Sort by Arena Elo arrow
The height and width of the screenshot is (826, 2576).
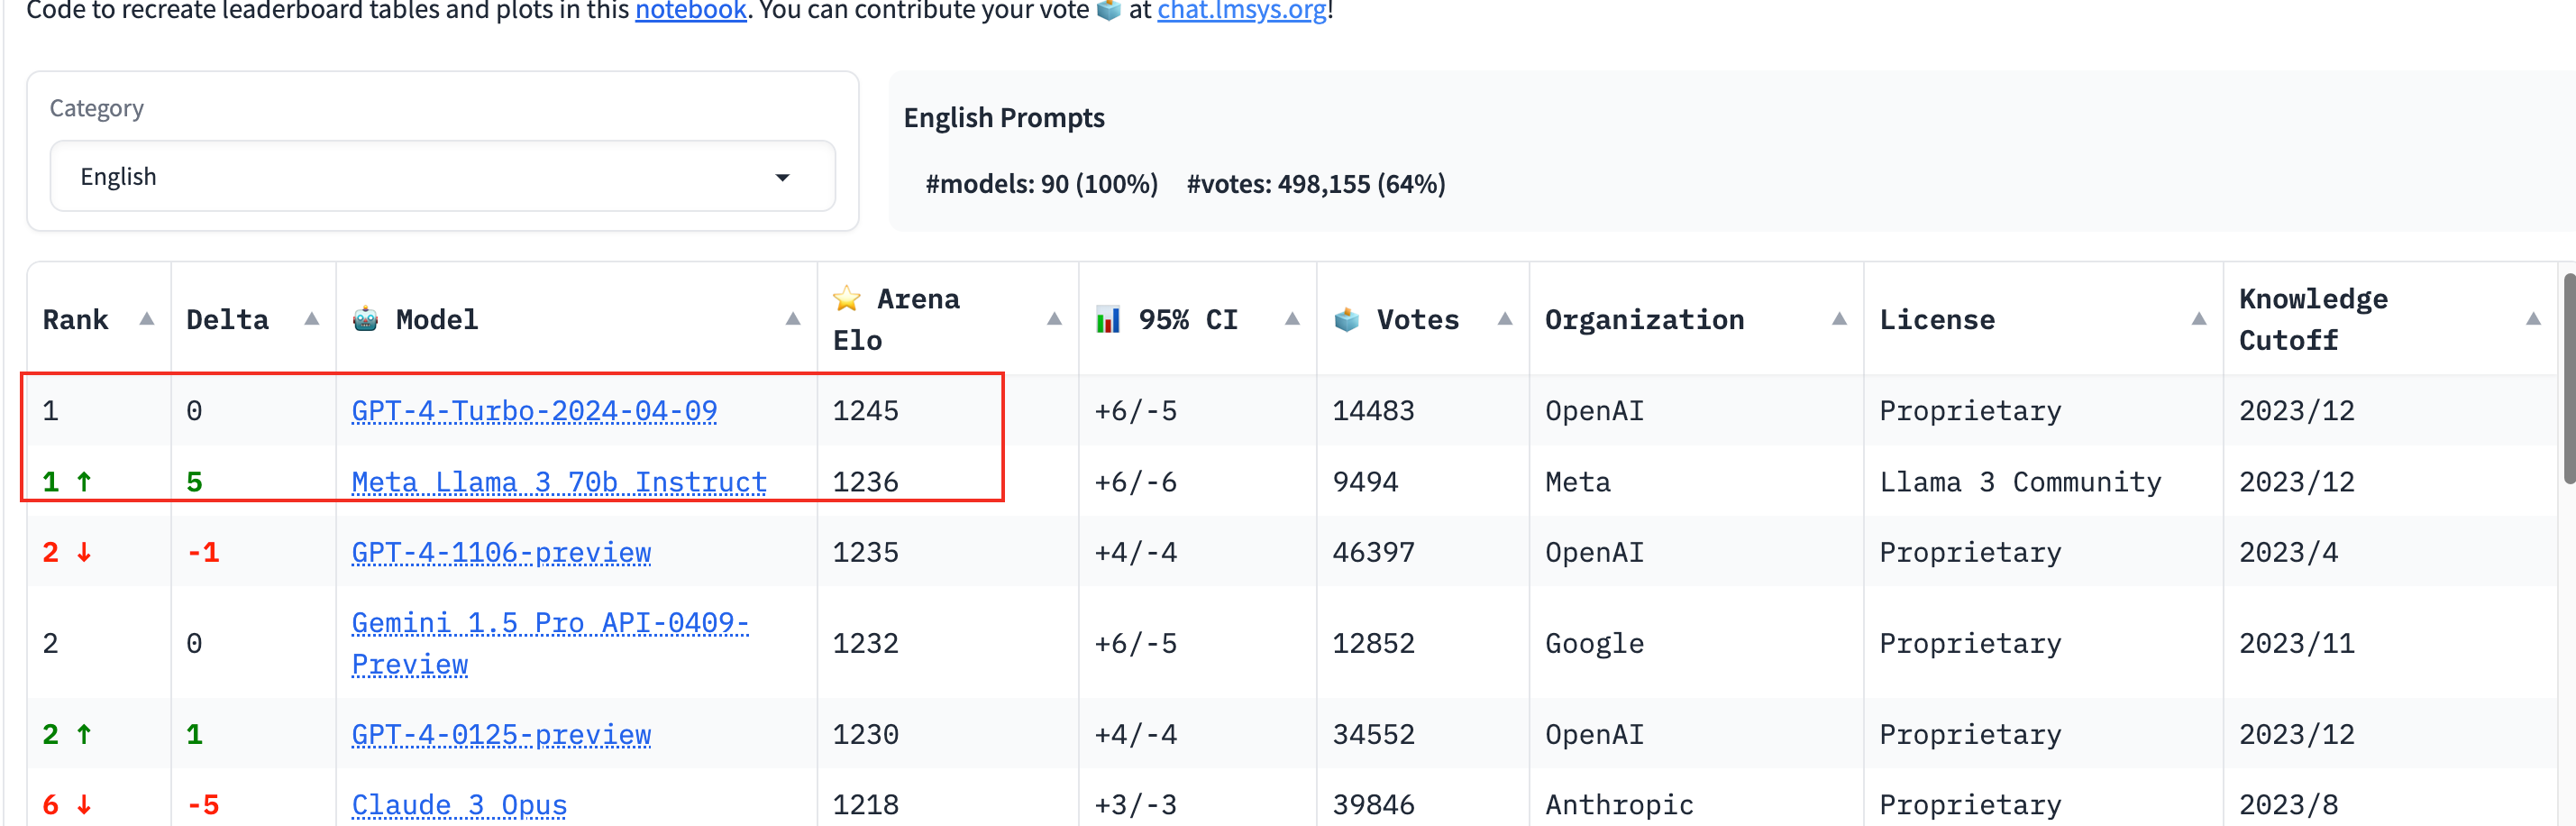coord(1054,319)
